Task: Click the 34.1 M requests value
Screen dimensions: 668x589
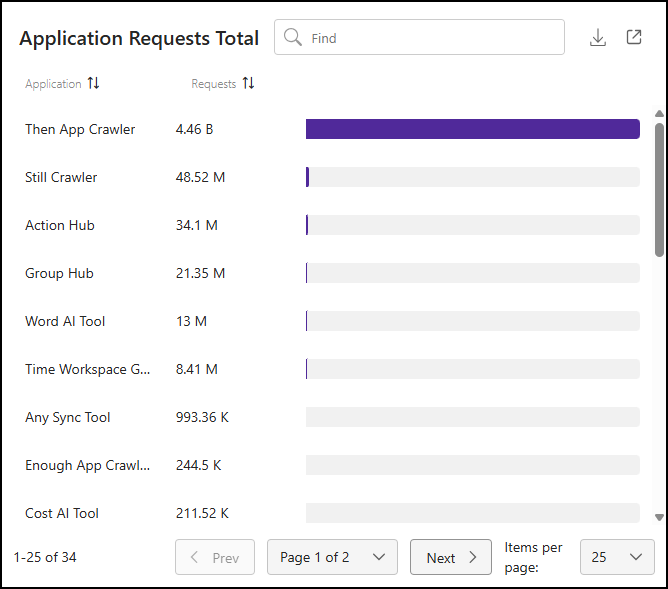Action: click(x=196, y=225)
